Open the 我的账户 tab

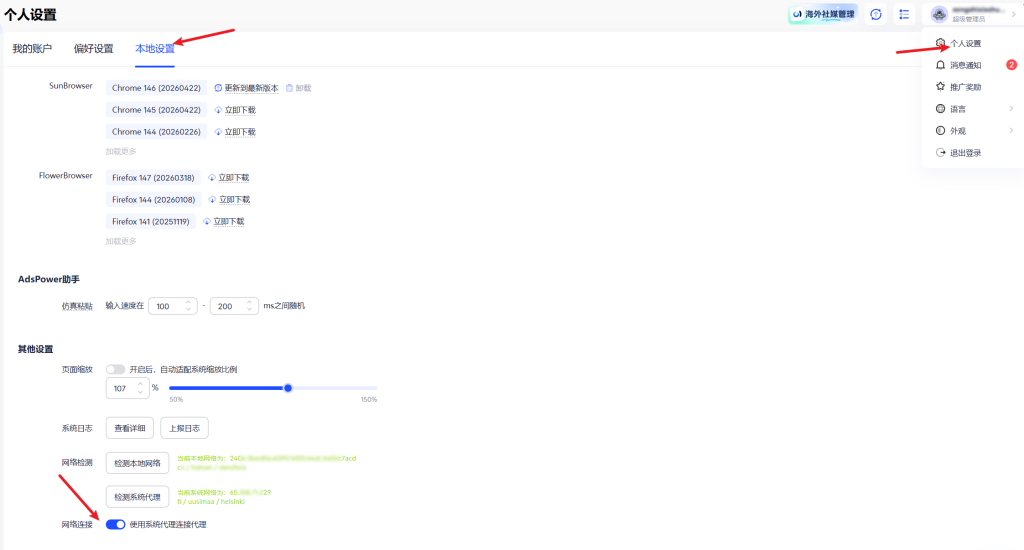click(32, 48)
